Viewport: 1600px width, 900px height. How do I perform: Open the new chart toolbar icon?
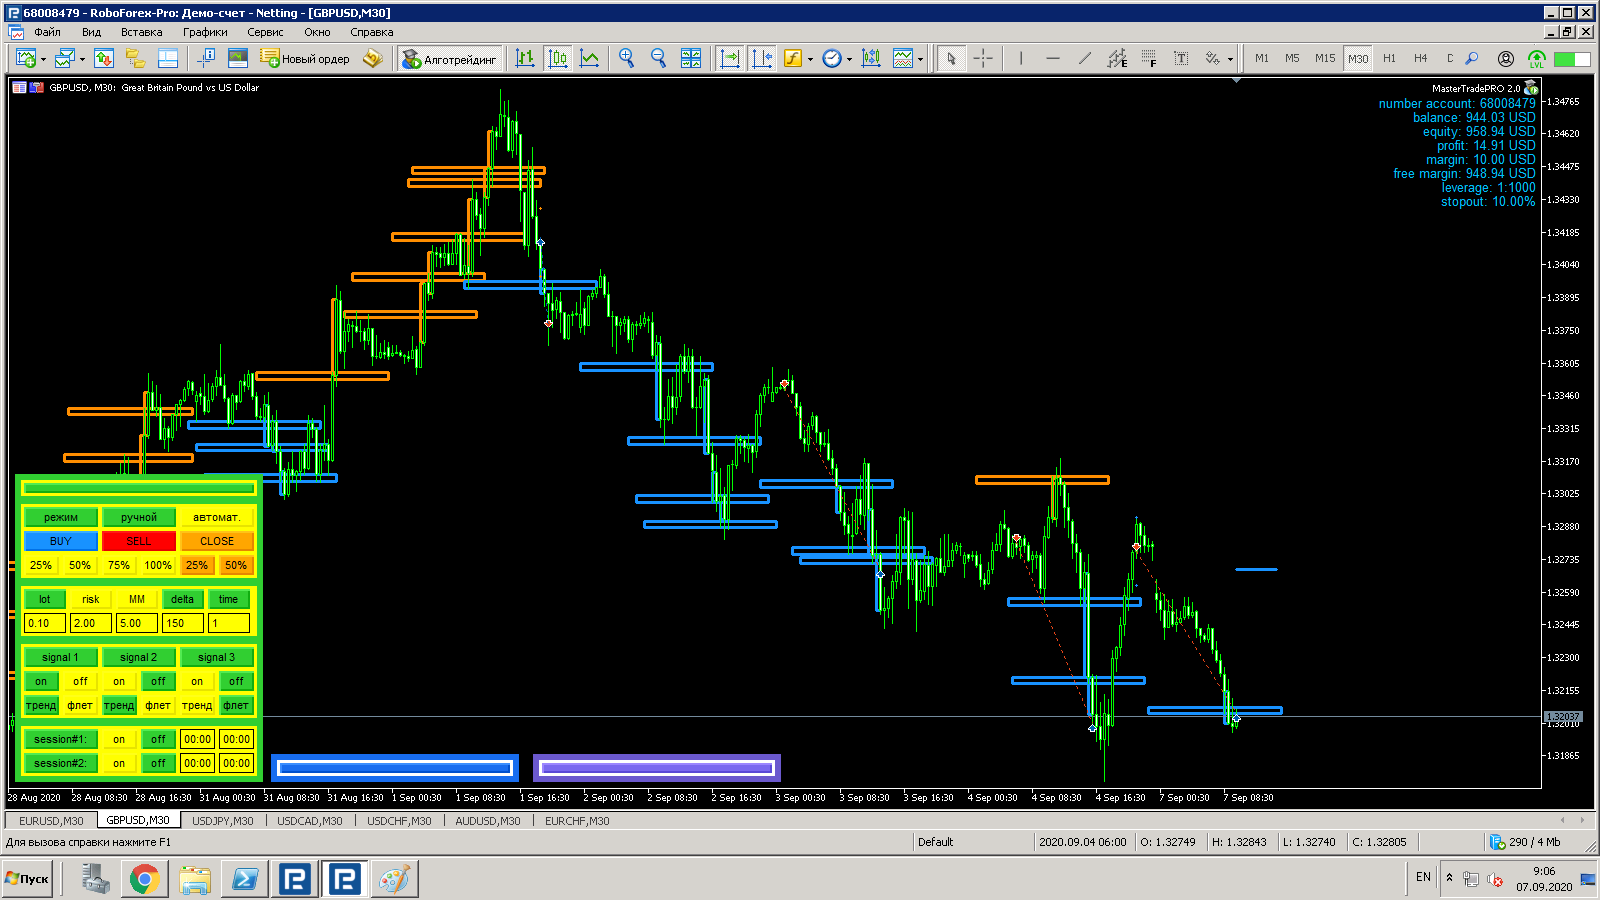25,59
